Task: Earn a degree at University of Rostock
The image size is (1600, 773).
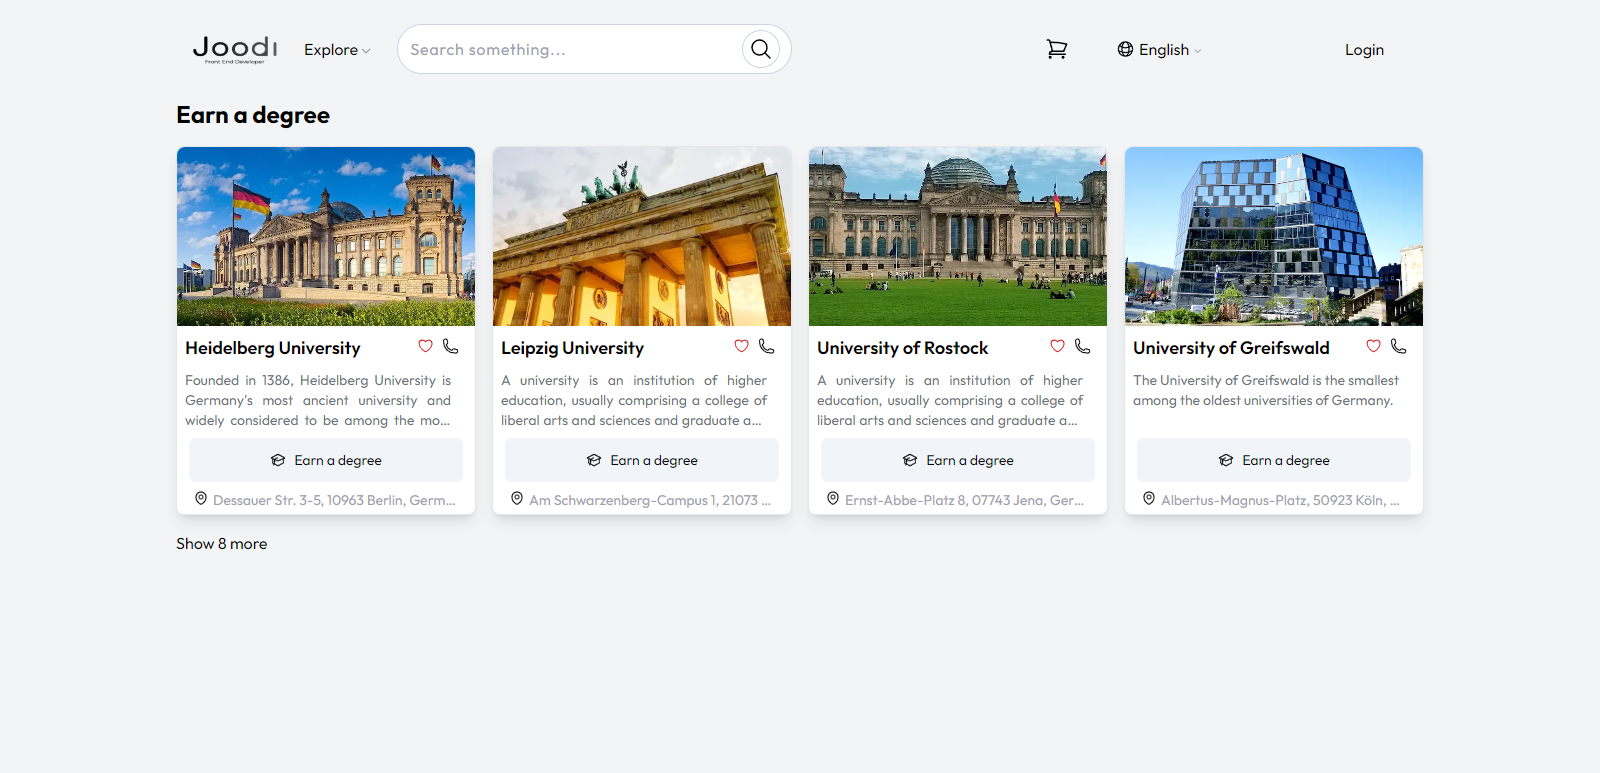Action: [958, 460]
